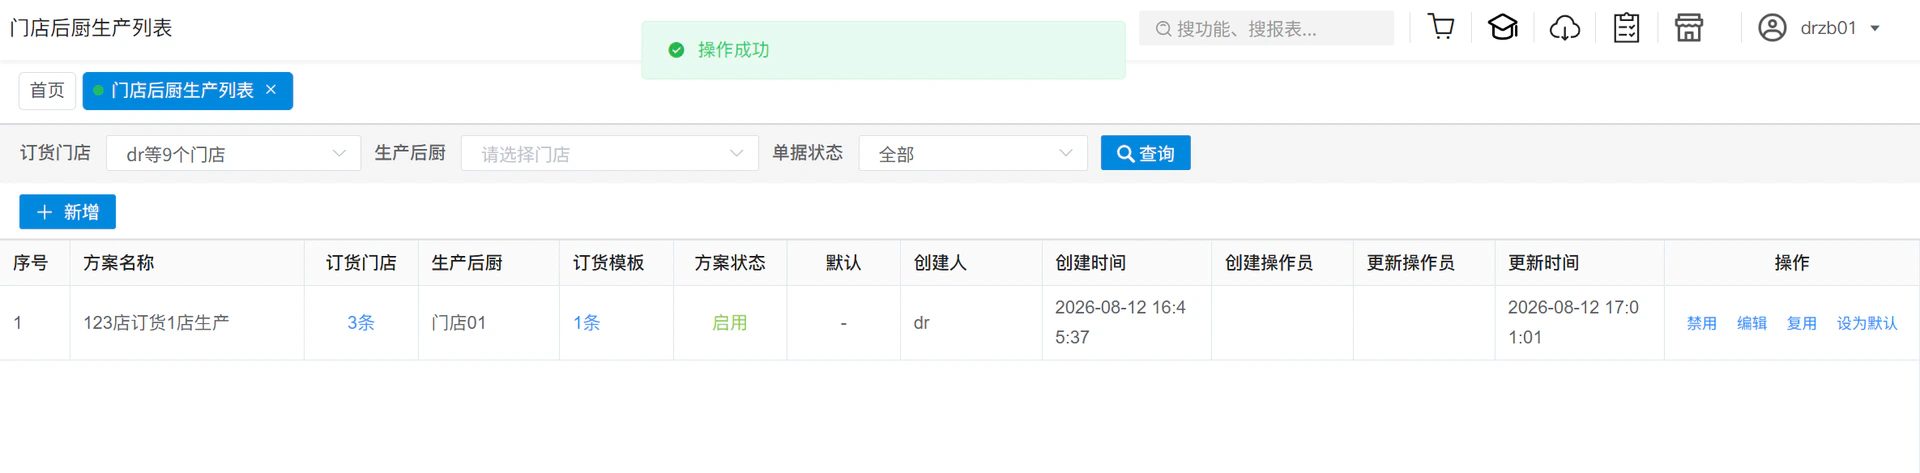Open the cloud download icon
Image resolution: width=1920 pixels, height=473 pixels.
[x=1565, y=28]
